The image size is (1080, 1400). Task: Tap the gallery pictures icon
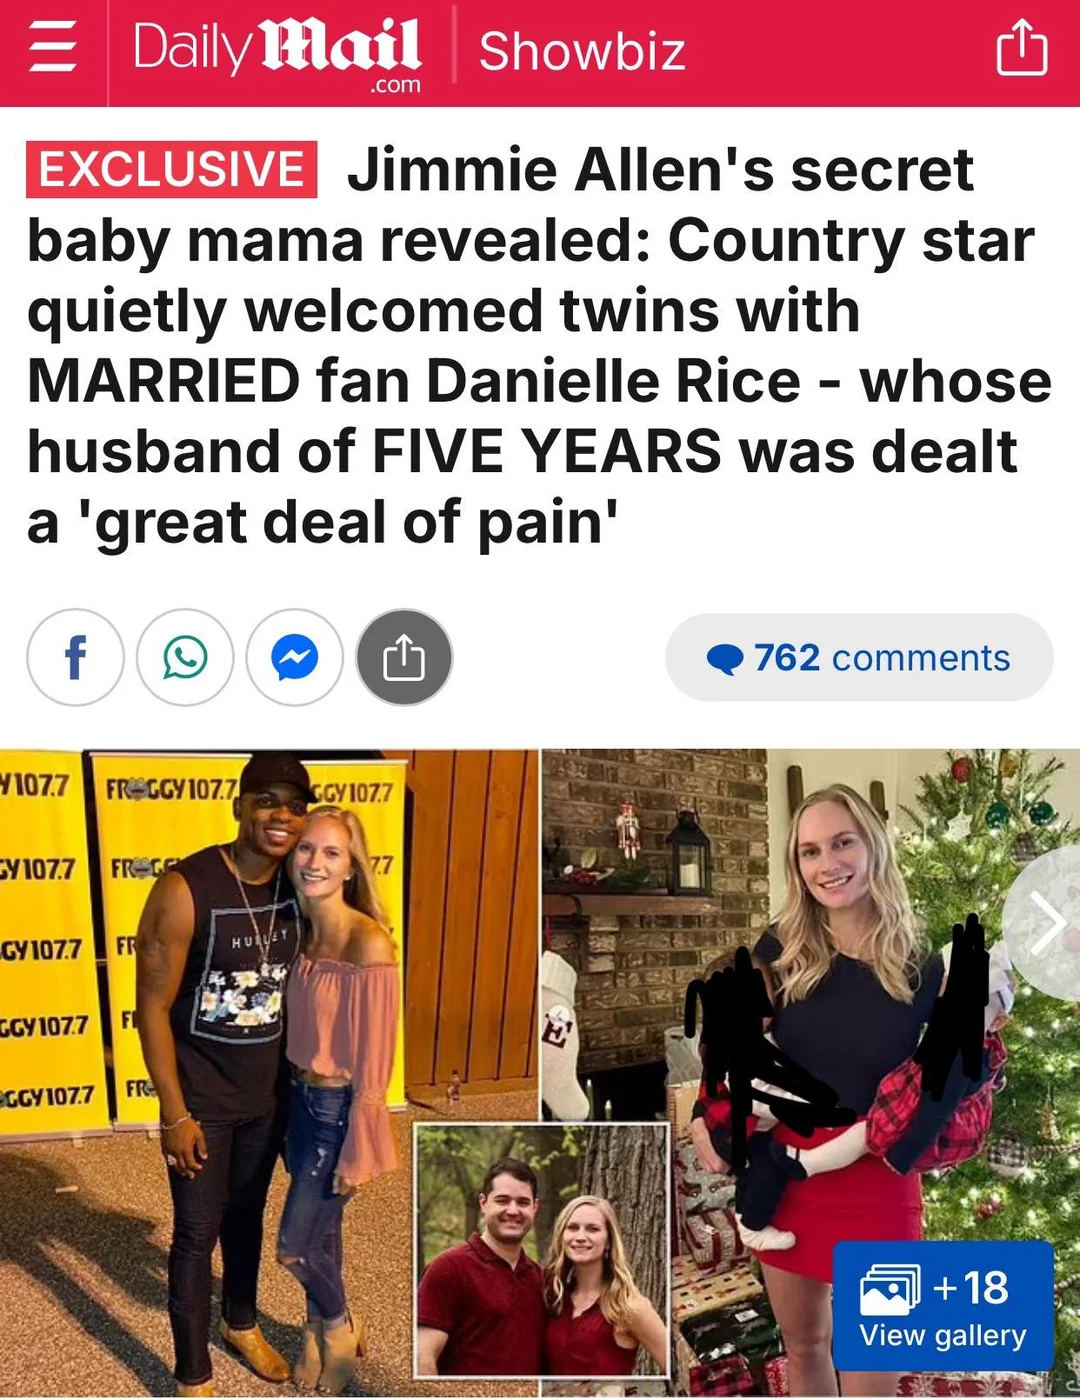click(889, 1289)
